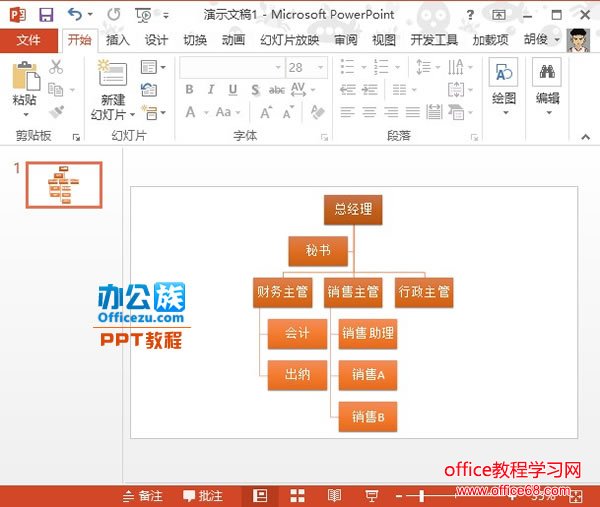Open Align Text dropdown
This screenshot has height=507, width=600.
461,90
